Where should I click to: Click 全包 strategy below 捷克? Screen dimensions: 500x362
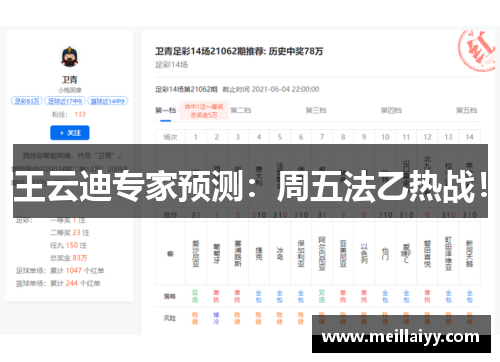click(x=259, y=296)
